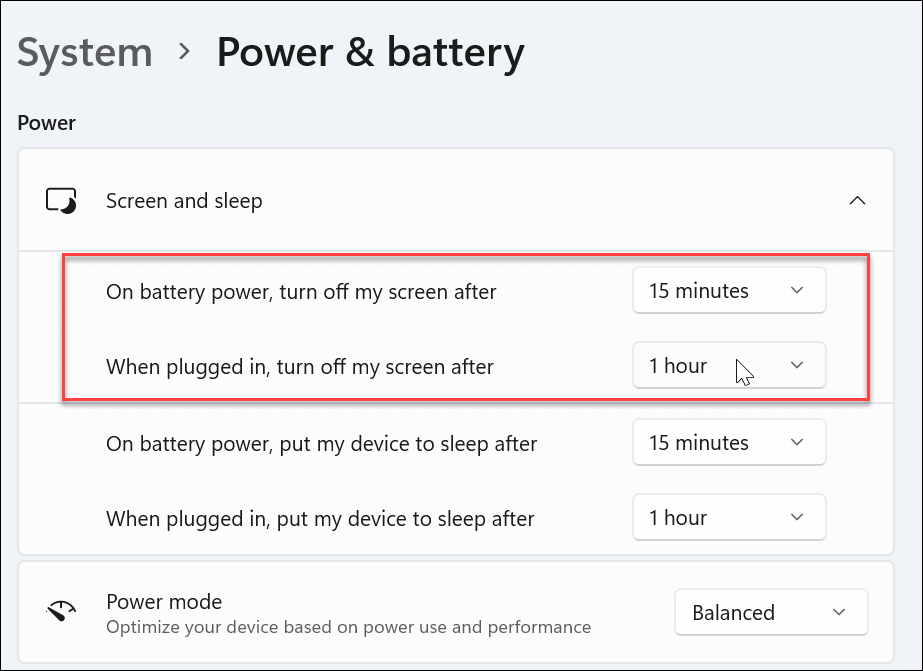Click the chevron on the battery sleep dropdown
This screenshot has height=671, width=923.
[796, 442]
